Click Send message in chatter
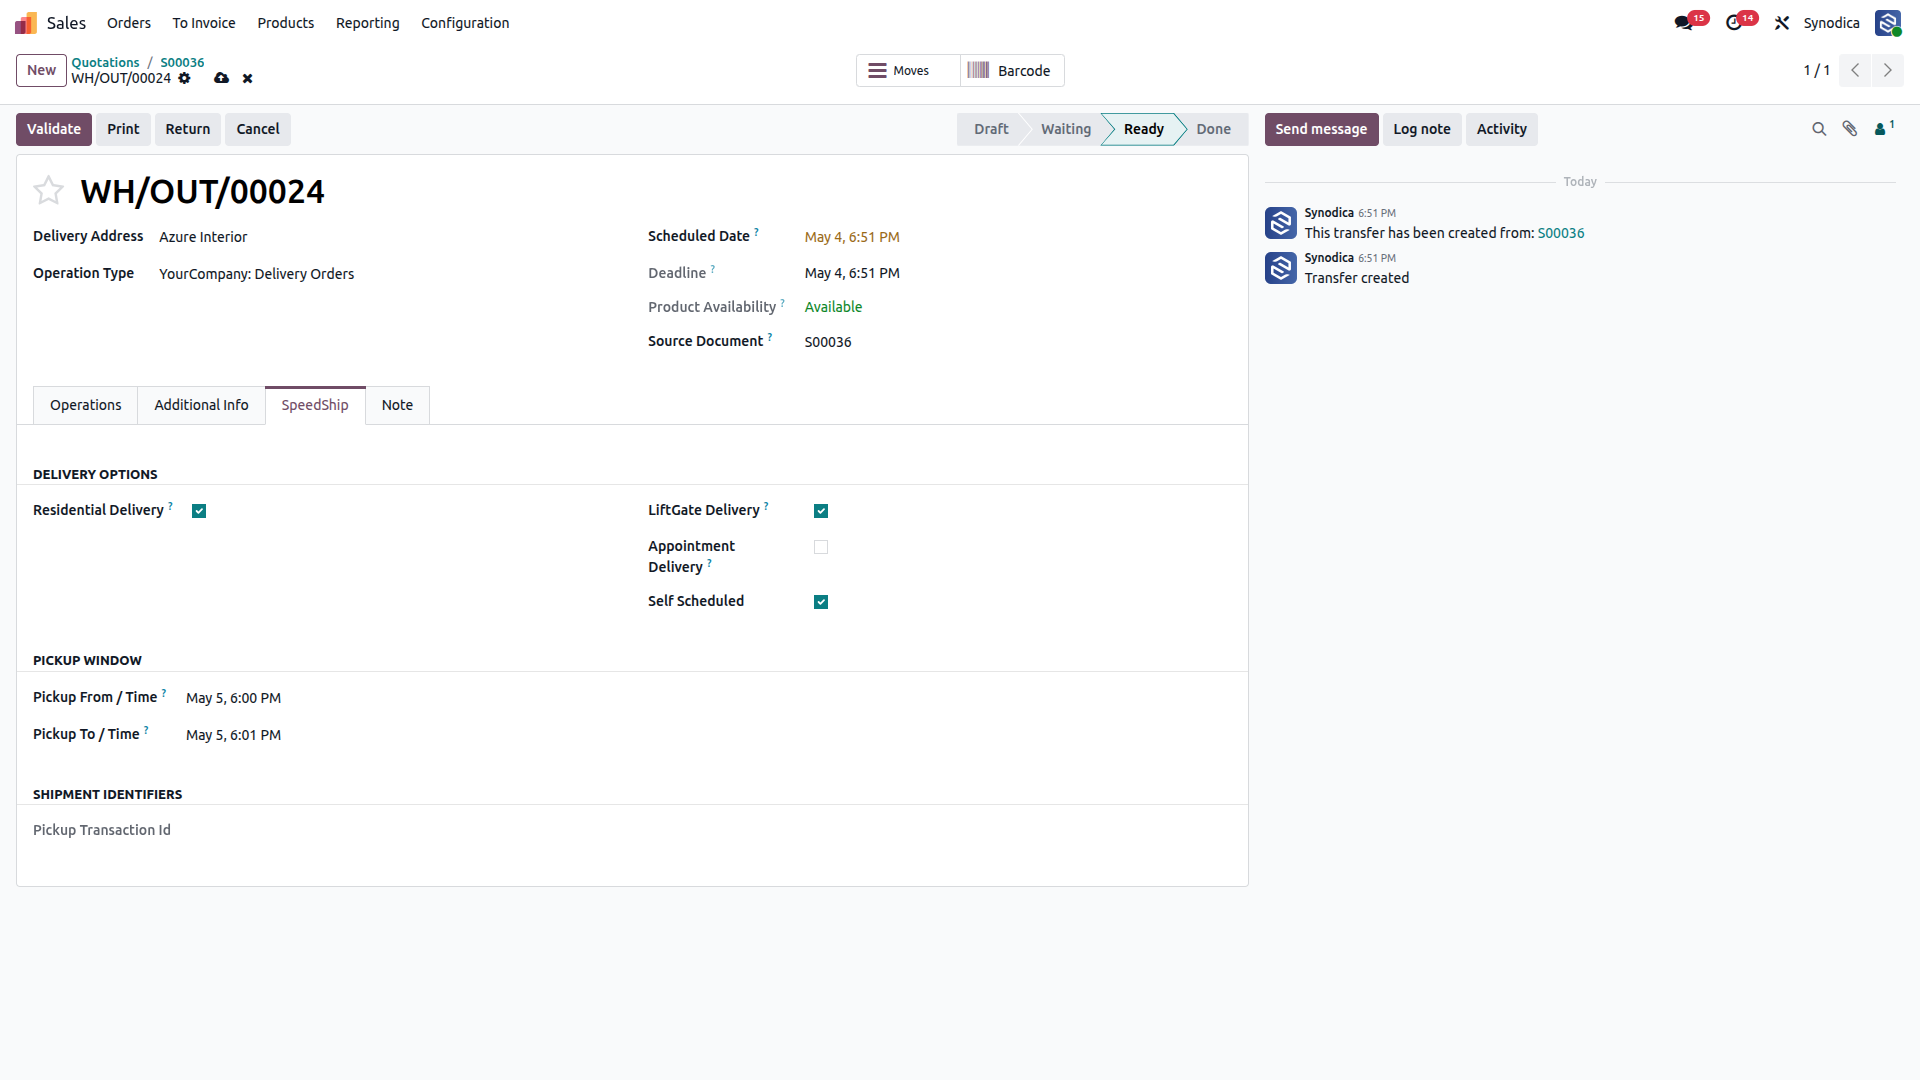The image size is (1920, 1080). pyautogui.click(x=1321, y=129)
